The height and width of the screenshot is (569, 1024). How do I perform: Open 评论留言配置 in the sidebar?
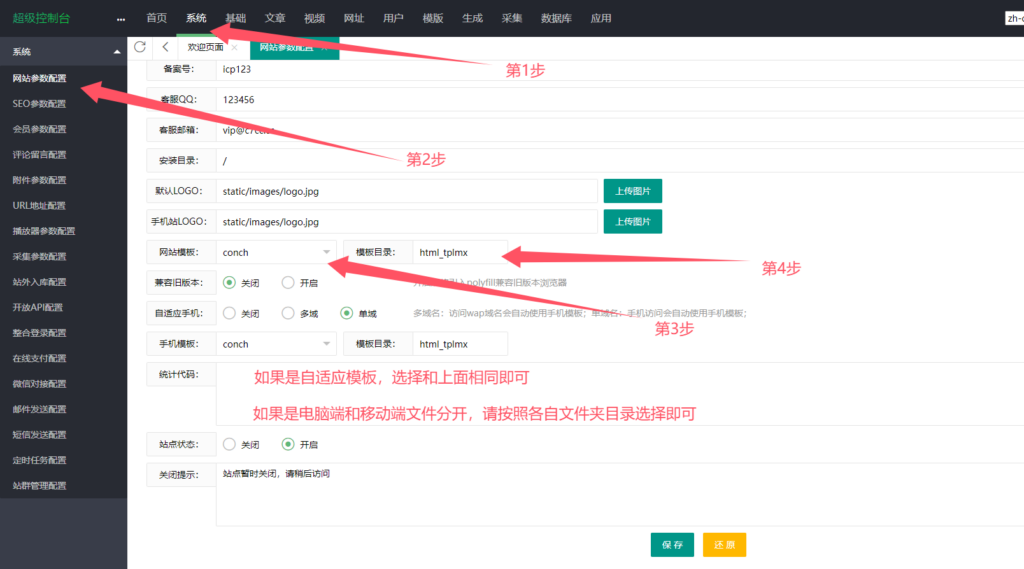click(39, 155)
